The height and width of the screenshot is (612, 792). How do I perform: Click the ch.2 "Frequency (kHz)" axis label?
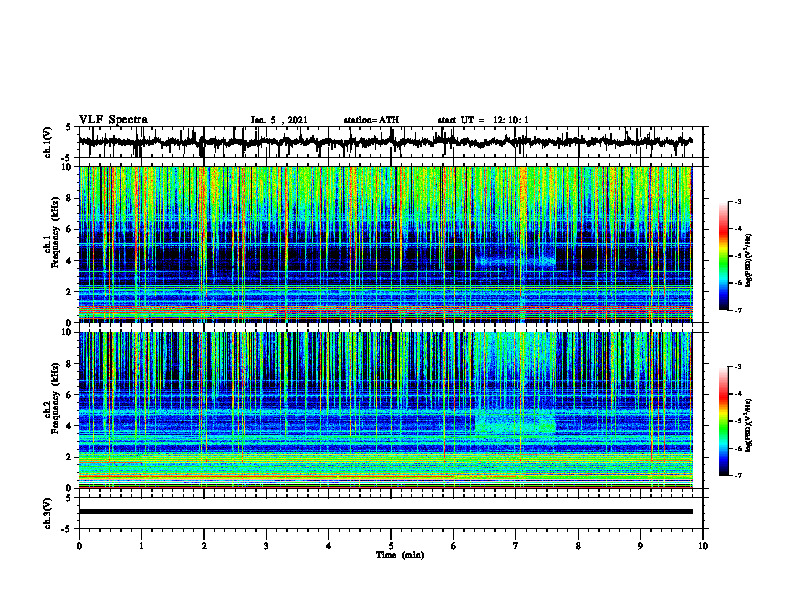(x=56, y=398)
